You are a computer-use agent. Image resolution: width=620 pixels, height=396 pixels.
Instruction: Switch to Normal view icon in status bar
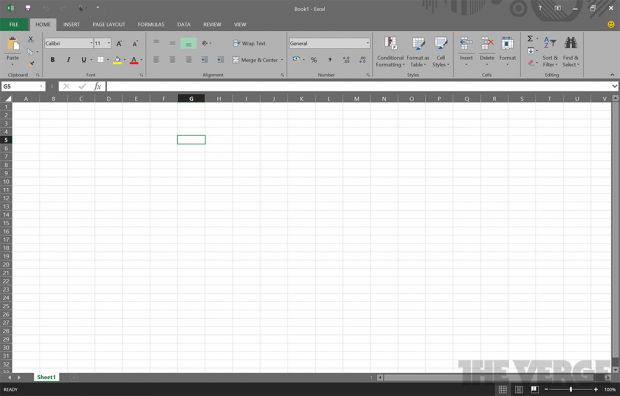(502, 389)
